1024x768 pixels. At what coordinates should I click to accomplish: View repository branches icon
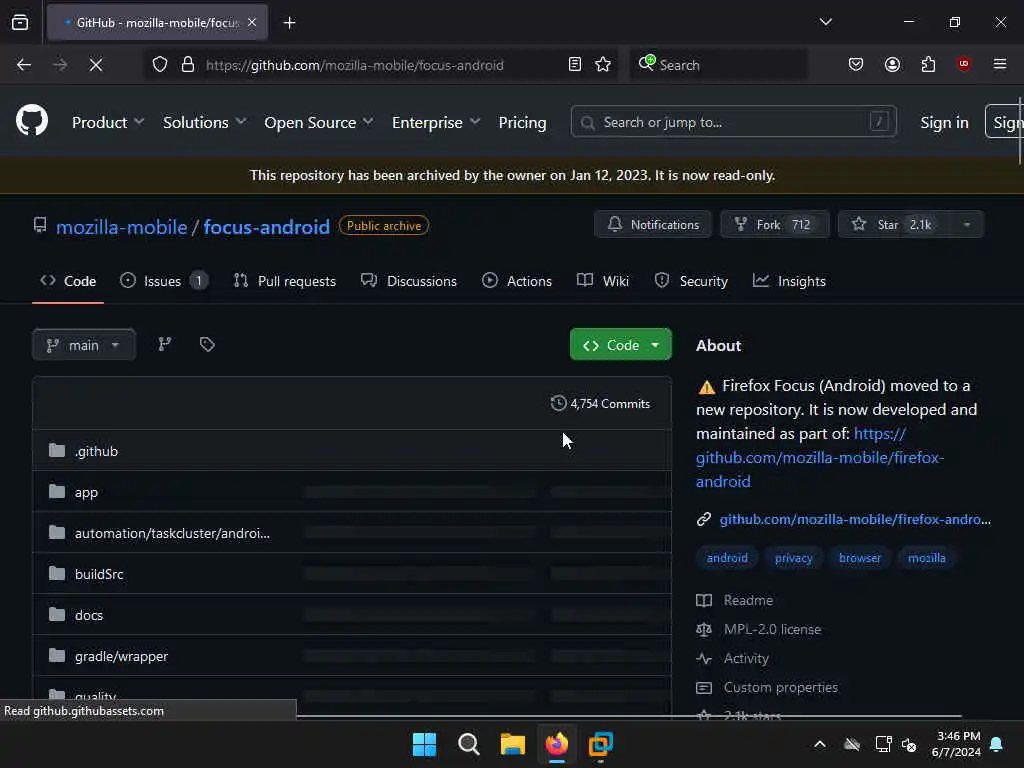point(165,344)
